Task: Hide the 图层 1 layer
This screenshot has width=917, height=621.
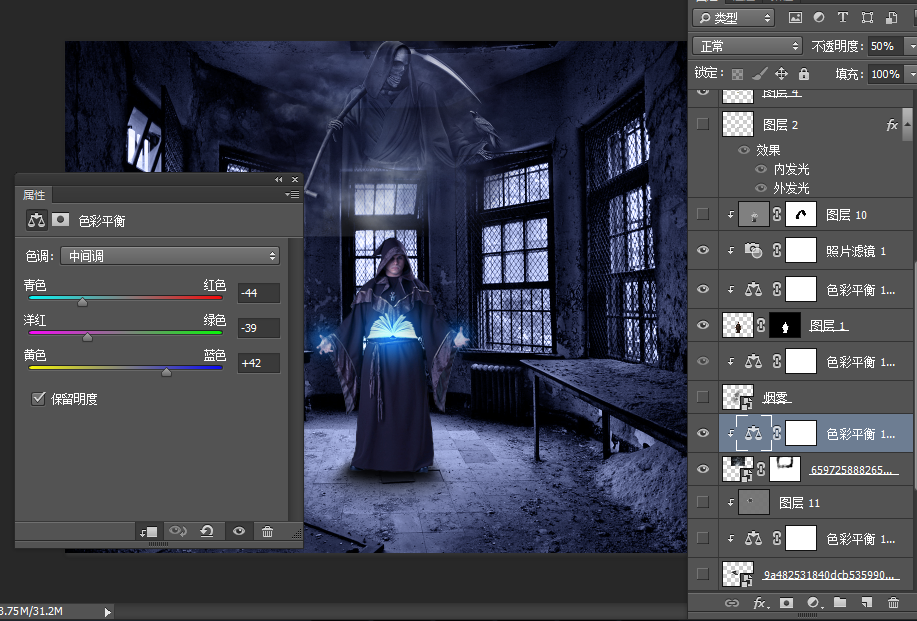Action: [x=703, y=325]
